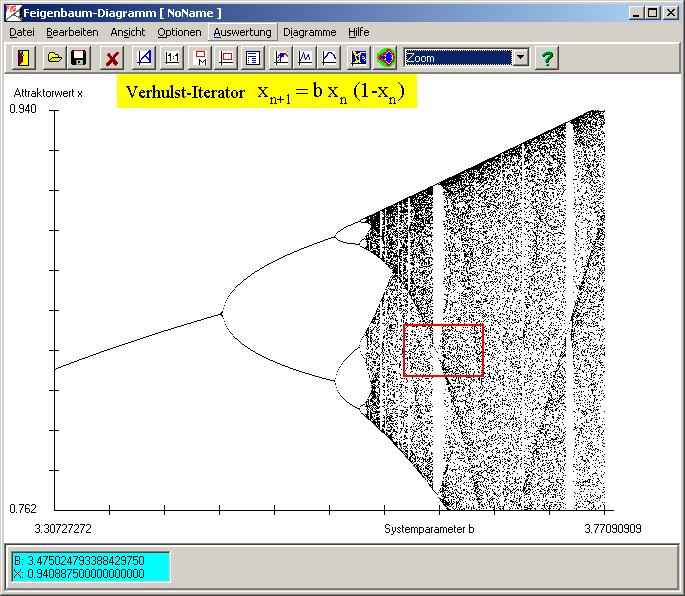This screenshot has height=596, width=685.
Task: Click the parabola curve icon
Action: tap(329, 58)
